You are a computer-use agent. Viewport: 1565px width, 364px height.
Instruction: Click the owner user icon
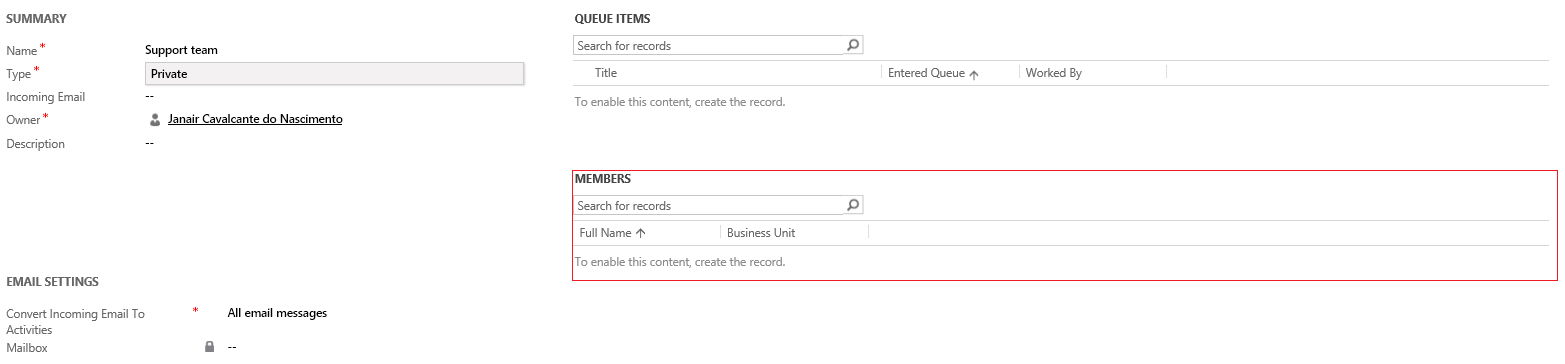click(x=155, y=119)
